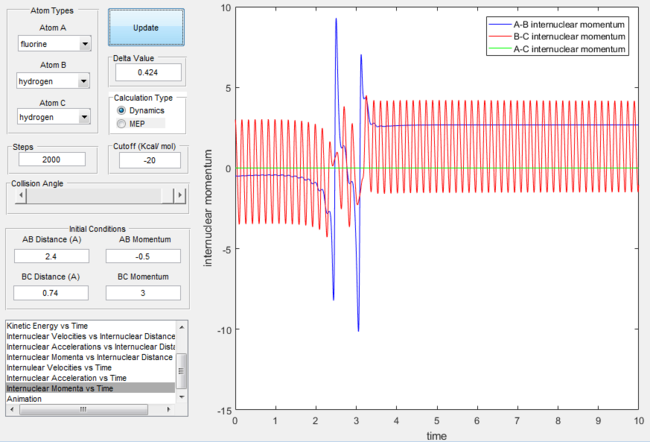Select the Dynamics calculation type
The height and width of the screenshot is (442, 650).
121,110
